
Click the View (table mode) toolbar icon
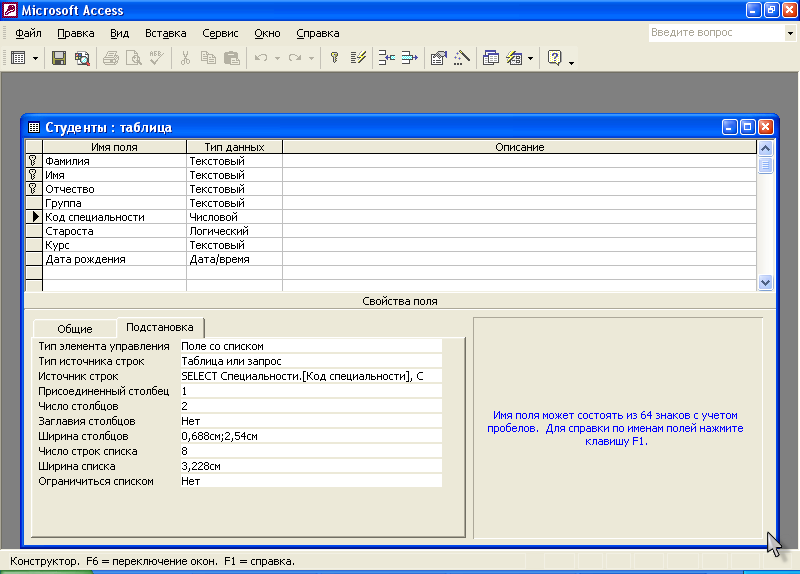tap(18, 58)
